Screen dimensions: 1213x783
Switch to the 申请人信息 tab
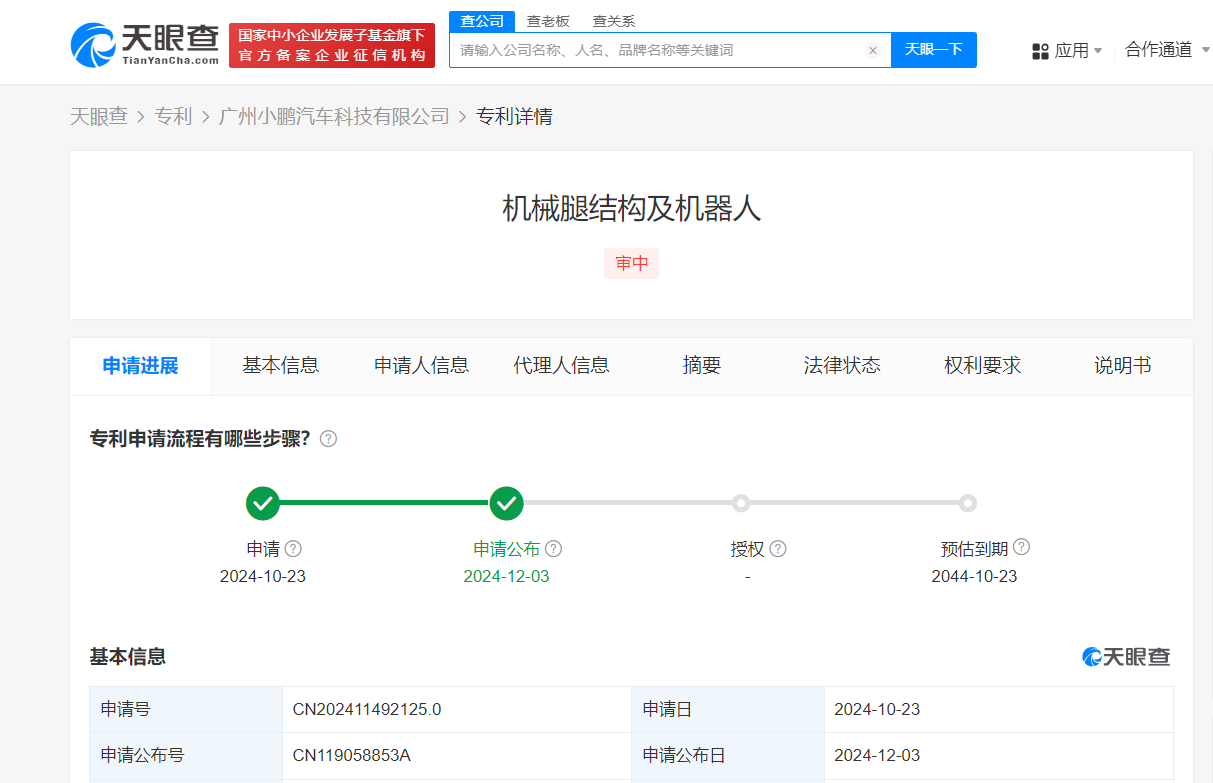point(422,366)
